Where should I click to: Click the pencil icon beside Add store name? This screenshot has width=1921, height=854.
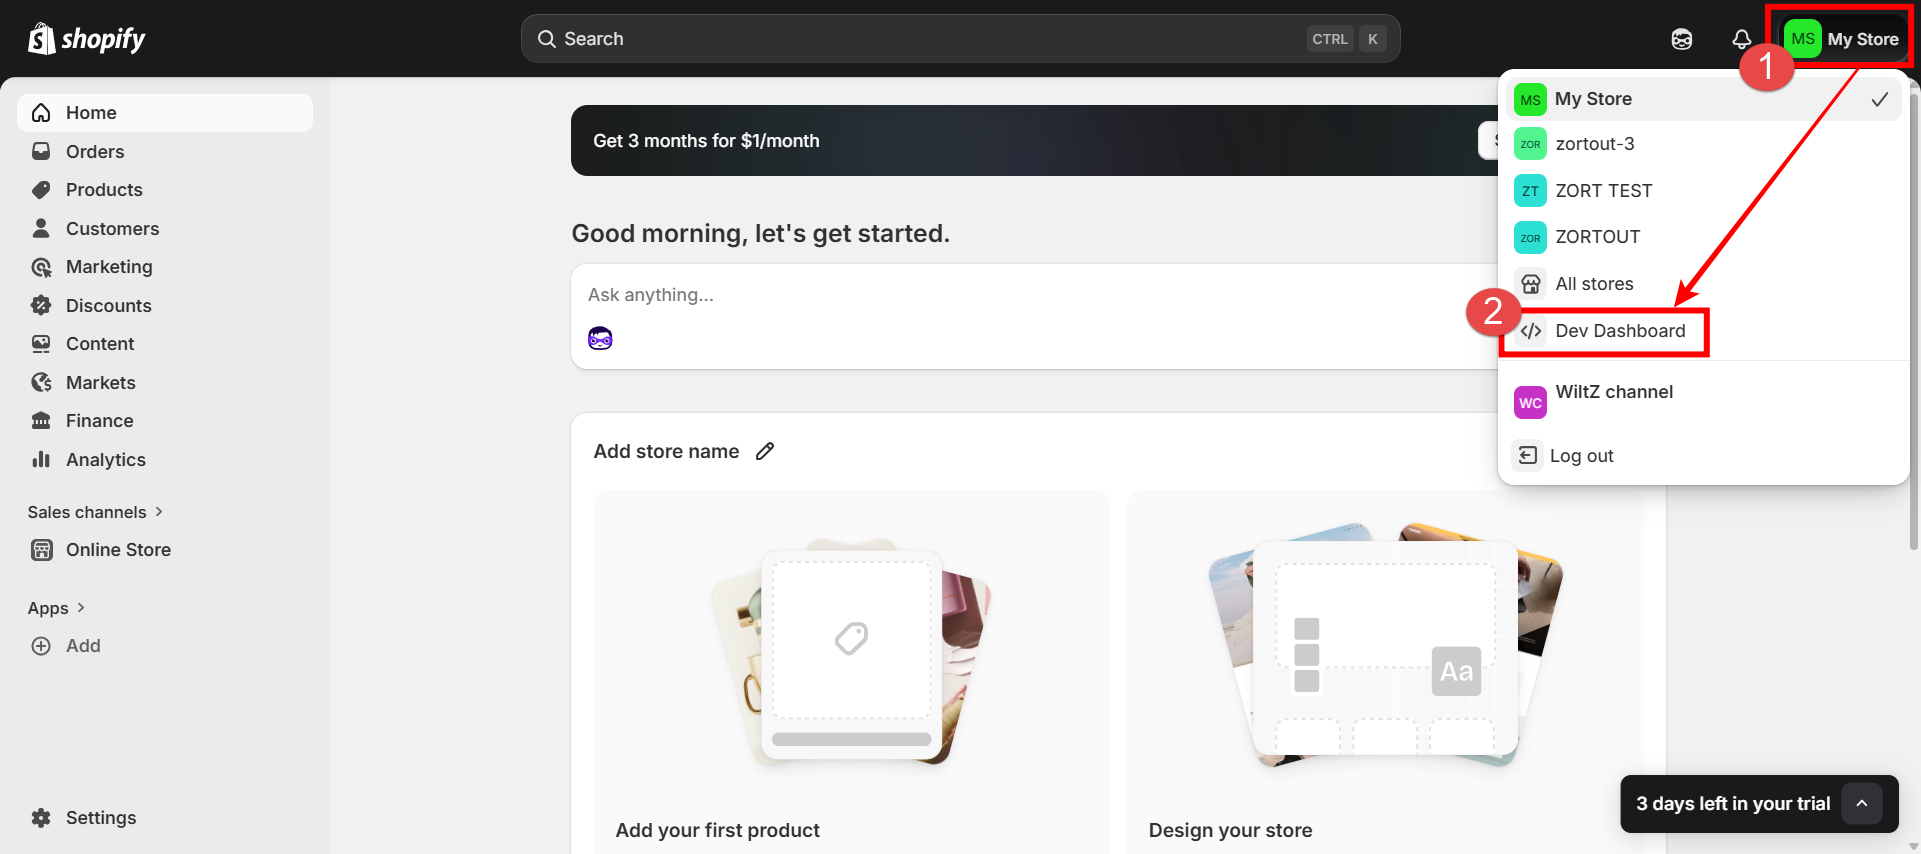coord(765,451)
